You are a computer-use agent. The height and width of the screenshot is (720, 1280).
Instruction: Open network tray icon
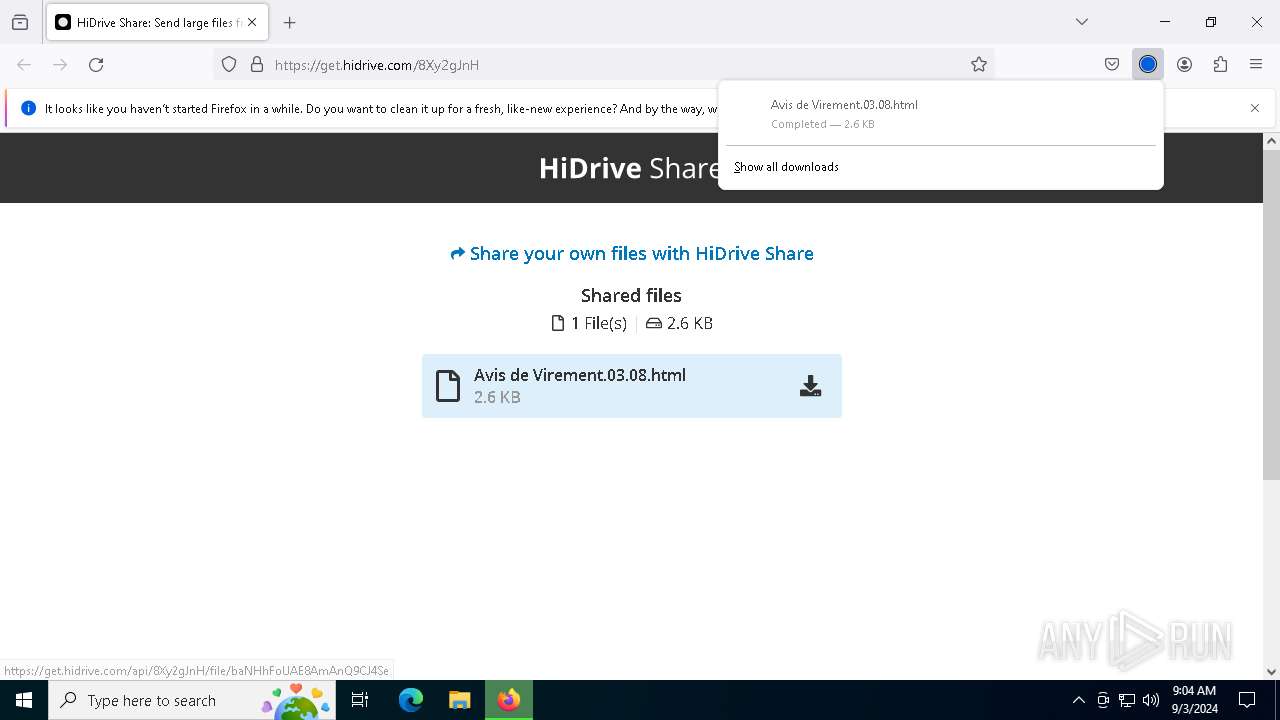(1127, 700)
